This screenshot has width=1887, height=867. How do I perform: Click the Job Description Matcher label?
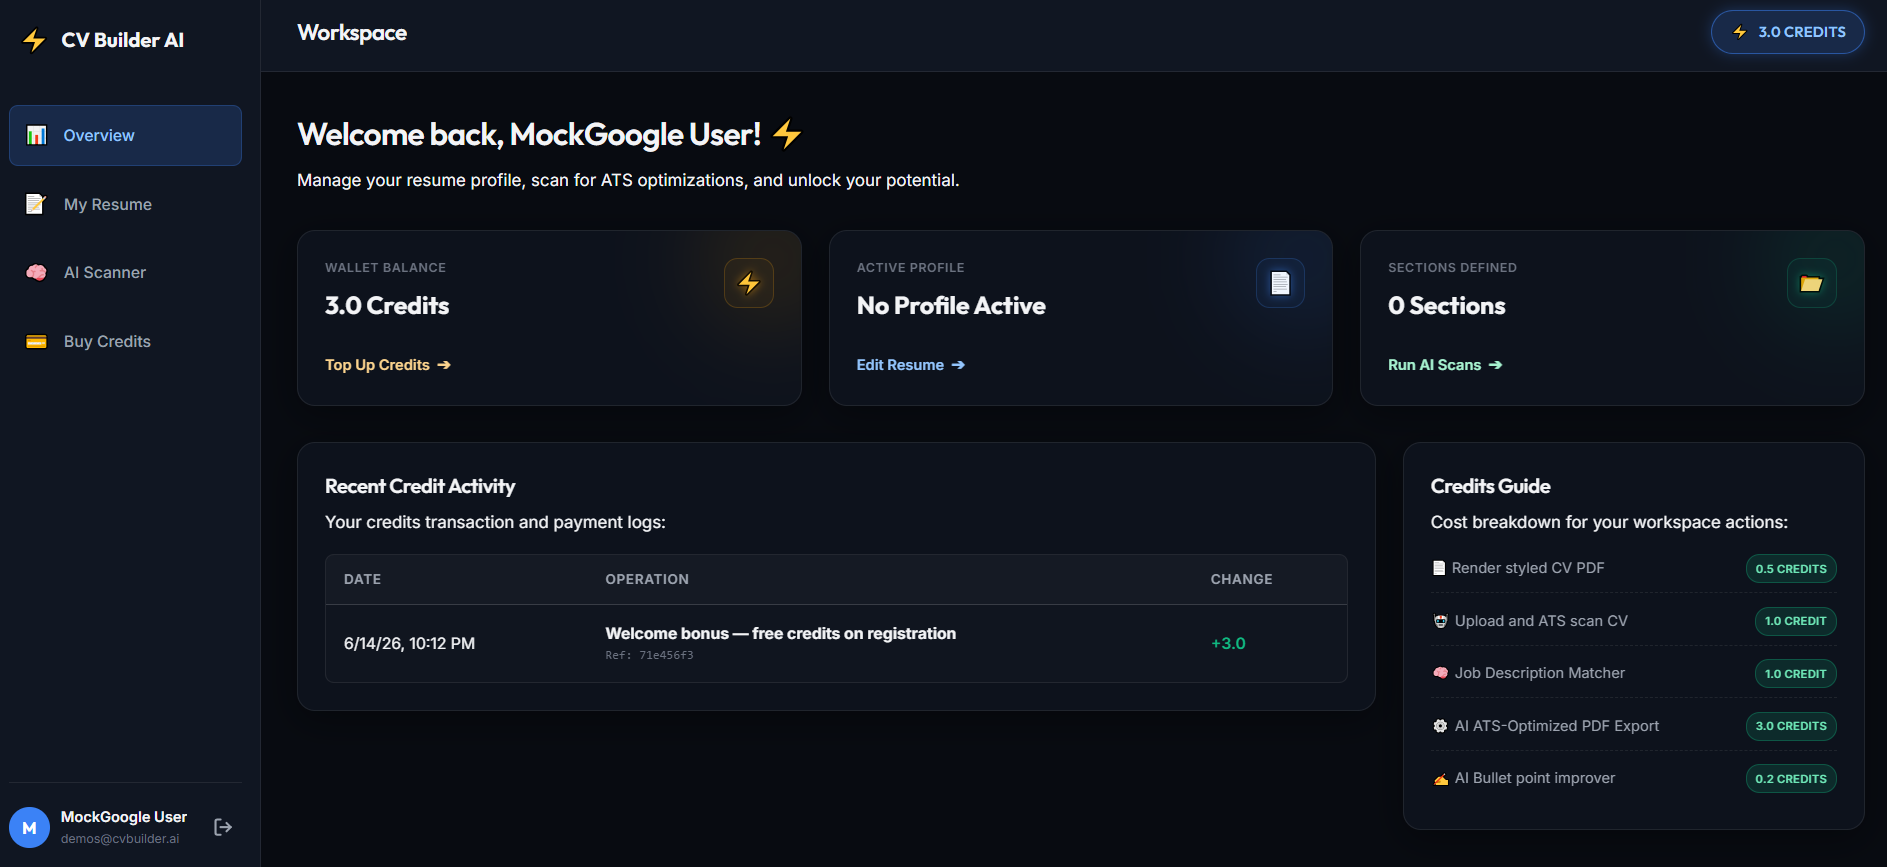1540,673
